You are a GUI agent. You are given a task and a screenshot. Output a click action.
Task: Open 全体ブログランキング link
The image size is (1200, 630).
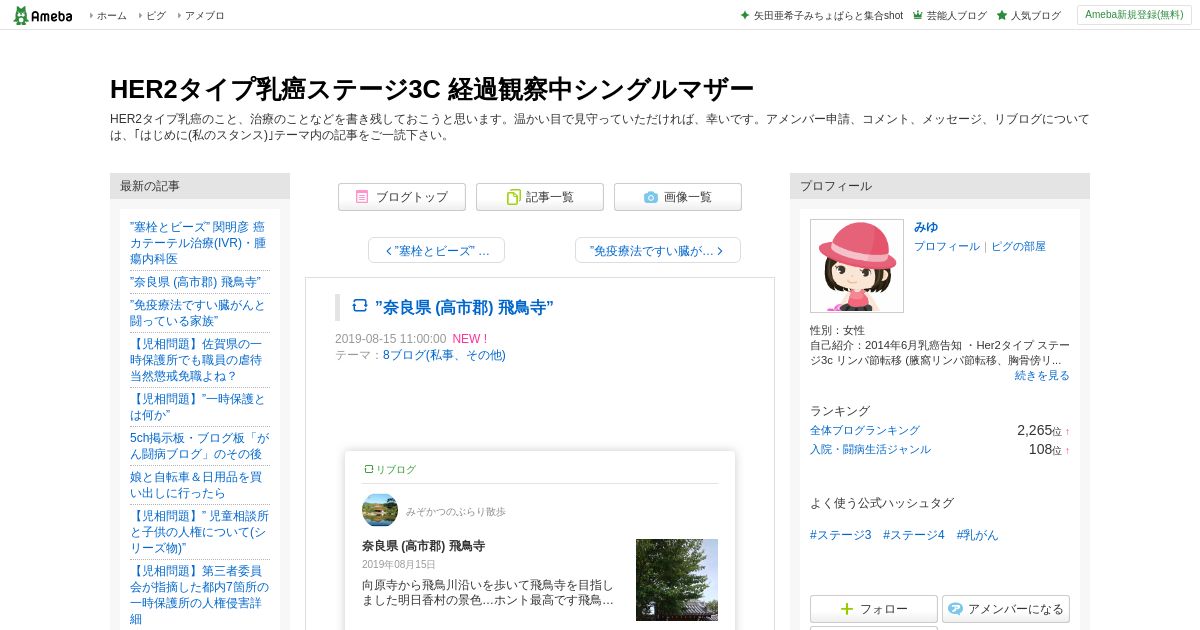(865, 430)
